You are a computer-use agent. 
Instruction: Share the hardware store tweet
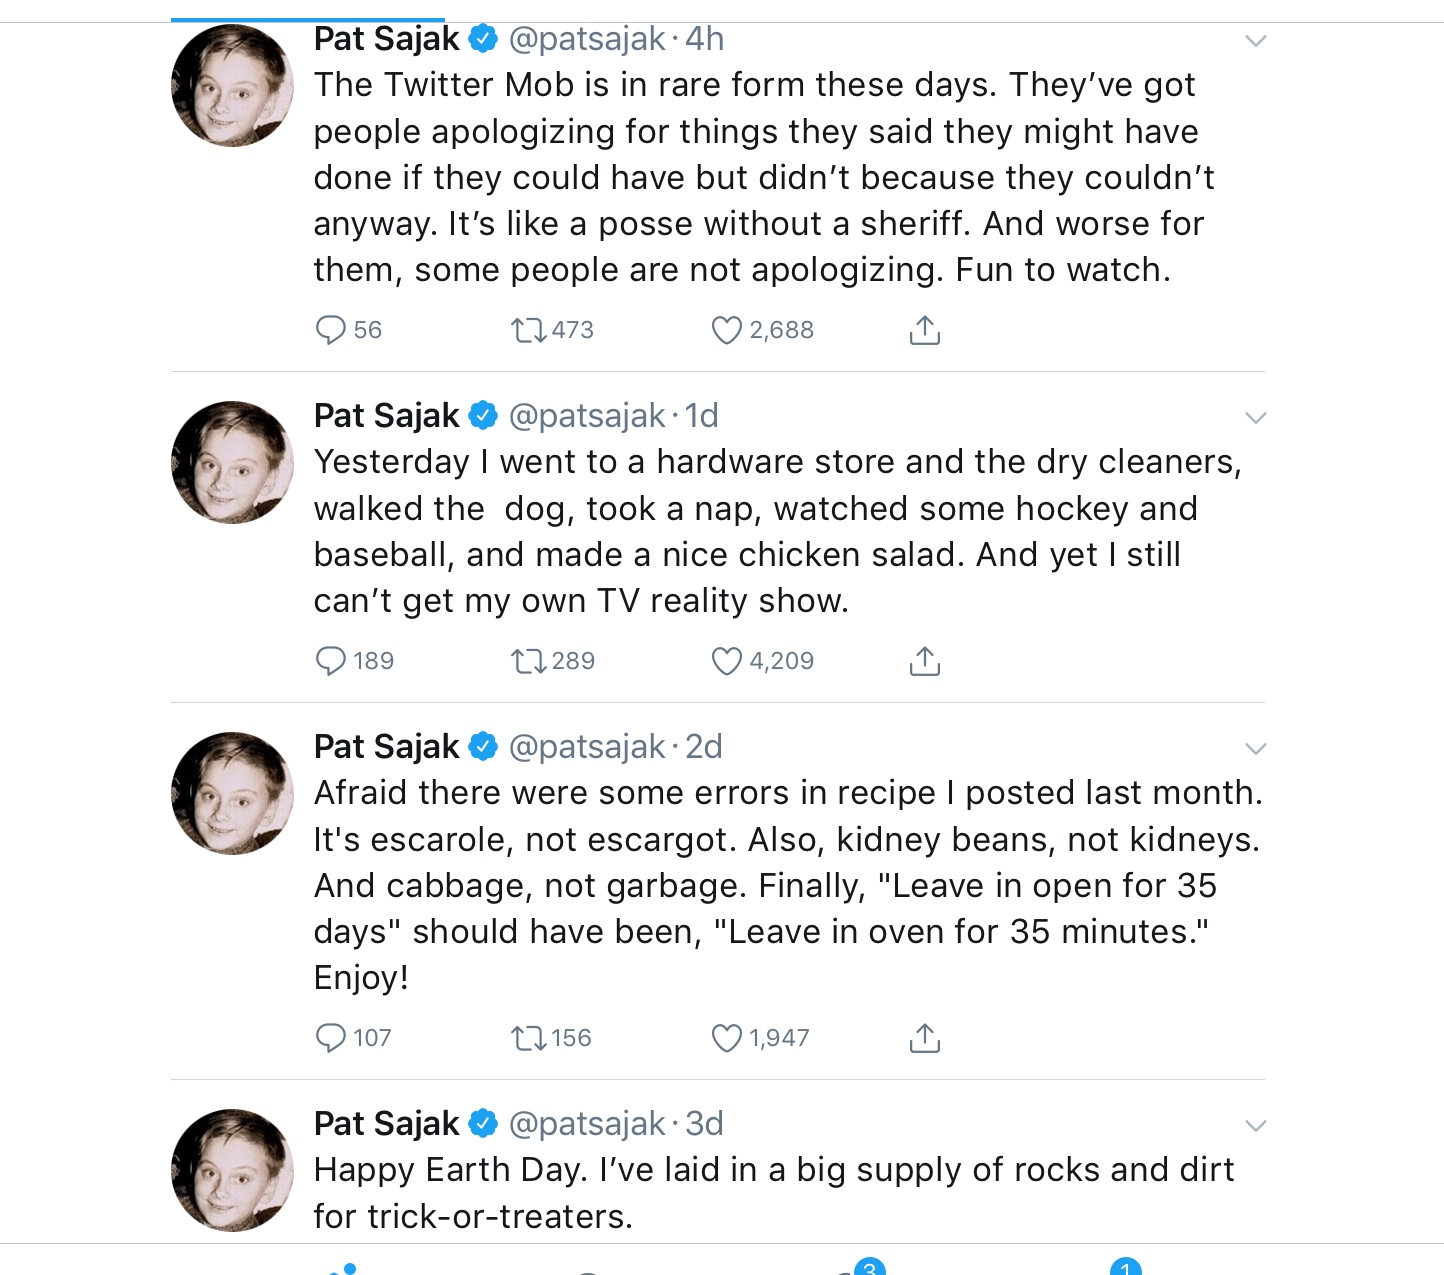tap(925, 661)
